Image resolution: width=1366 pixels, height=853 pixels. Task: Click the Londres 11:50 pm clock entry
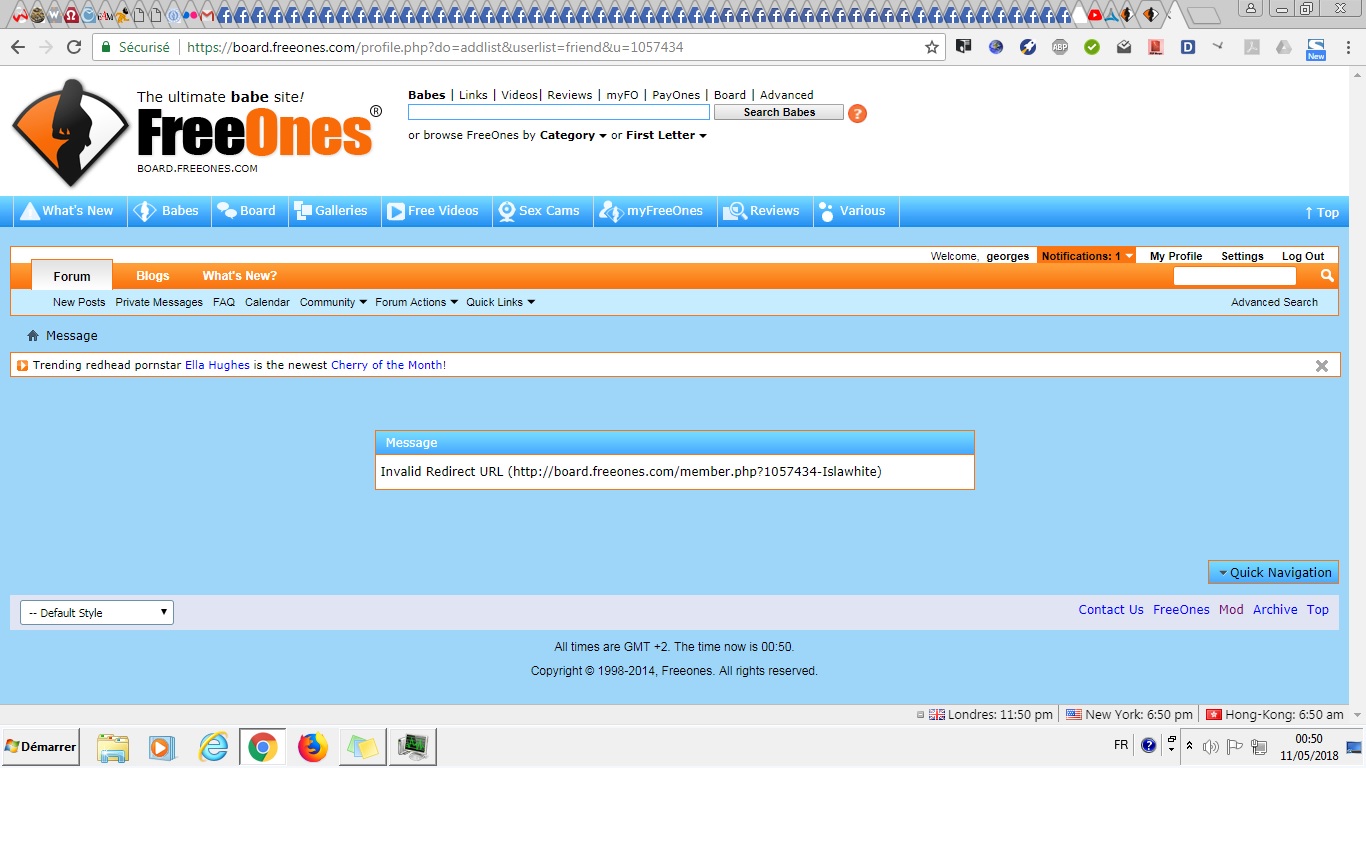990,715
